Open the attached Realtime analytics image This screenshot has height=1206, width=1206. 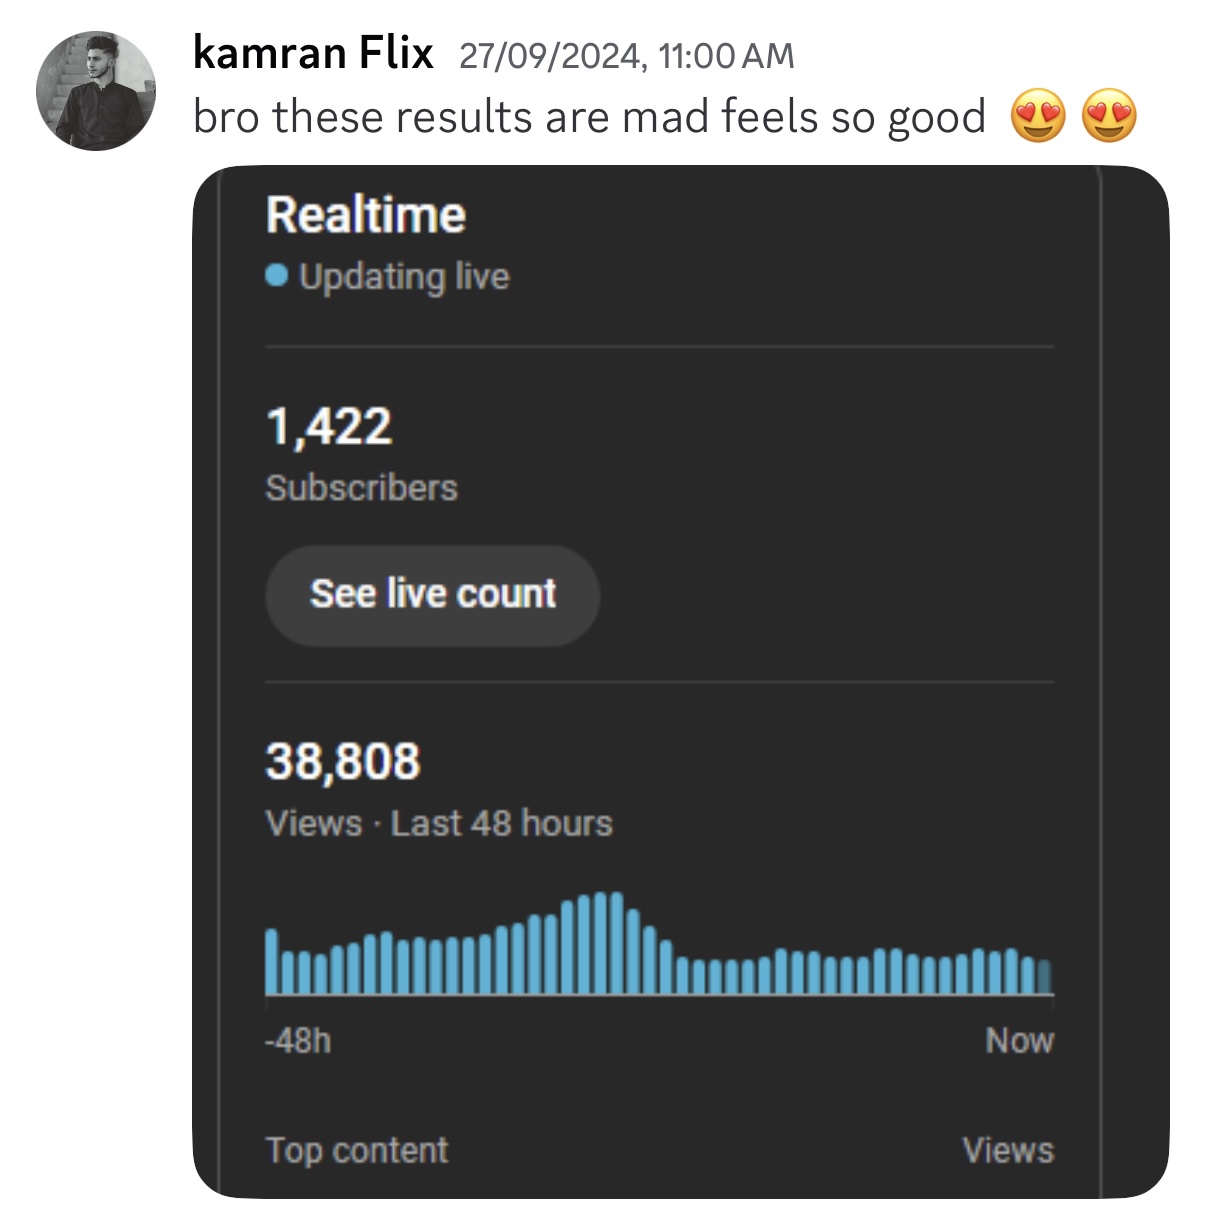[x=680, y=681]
